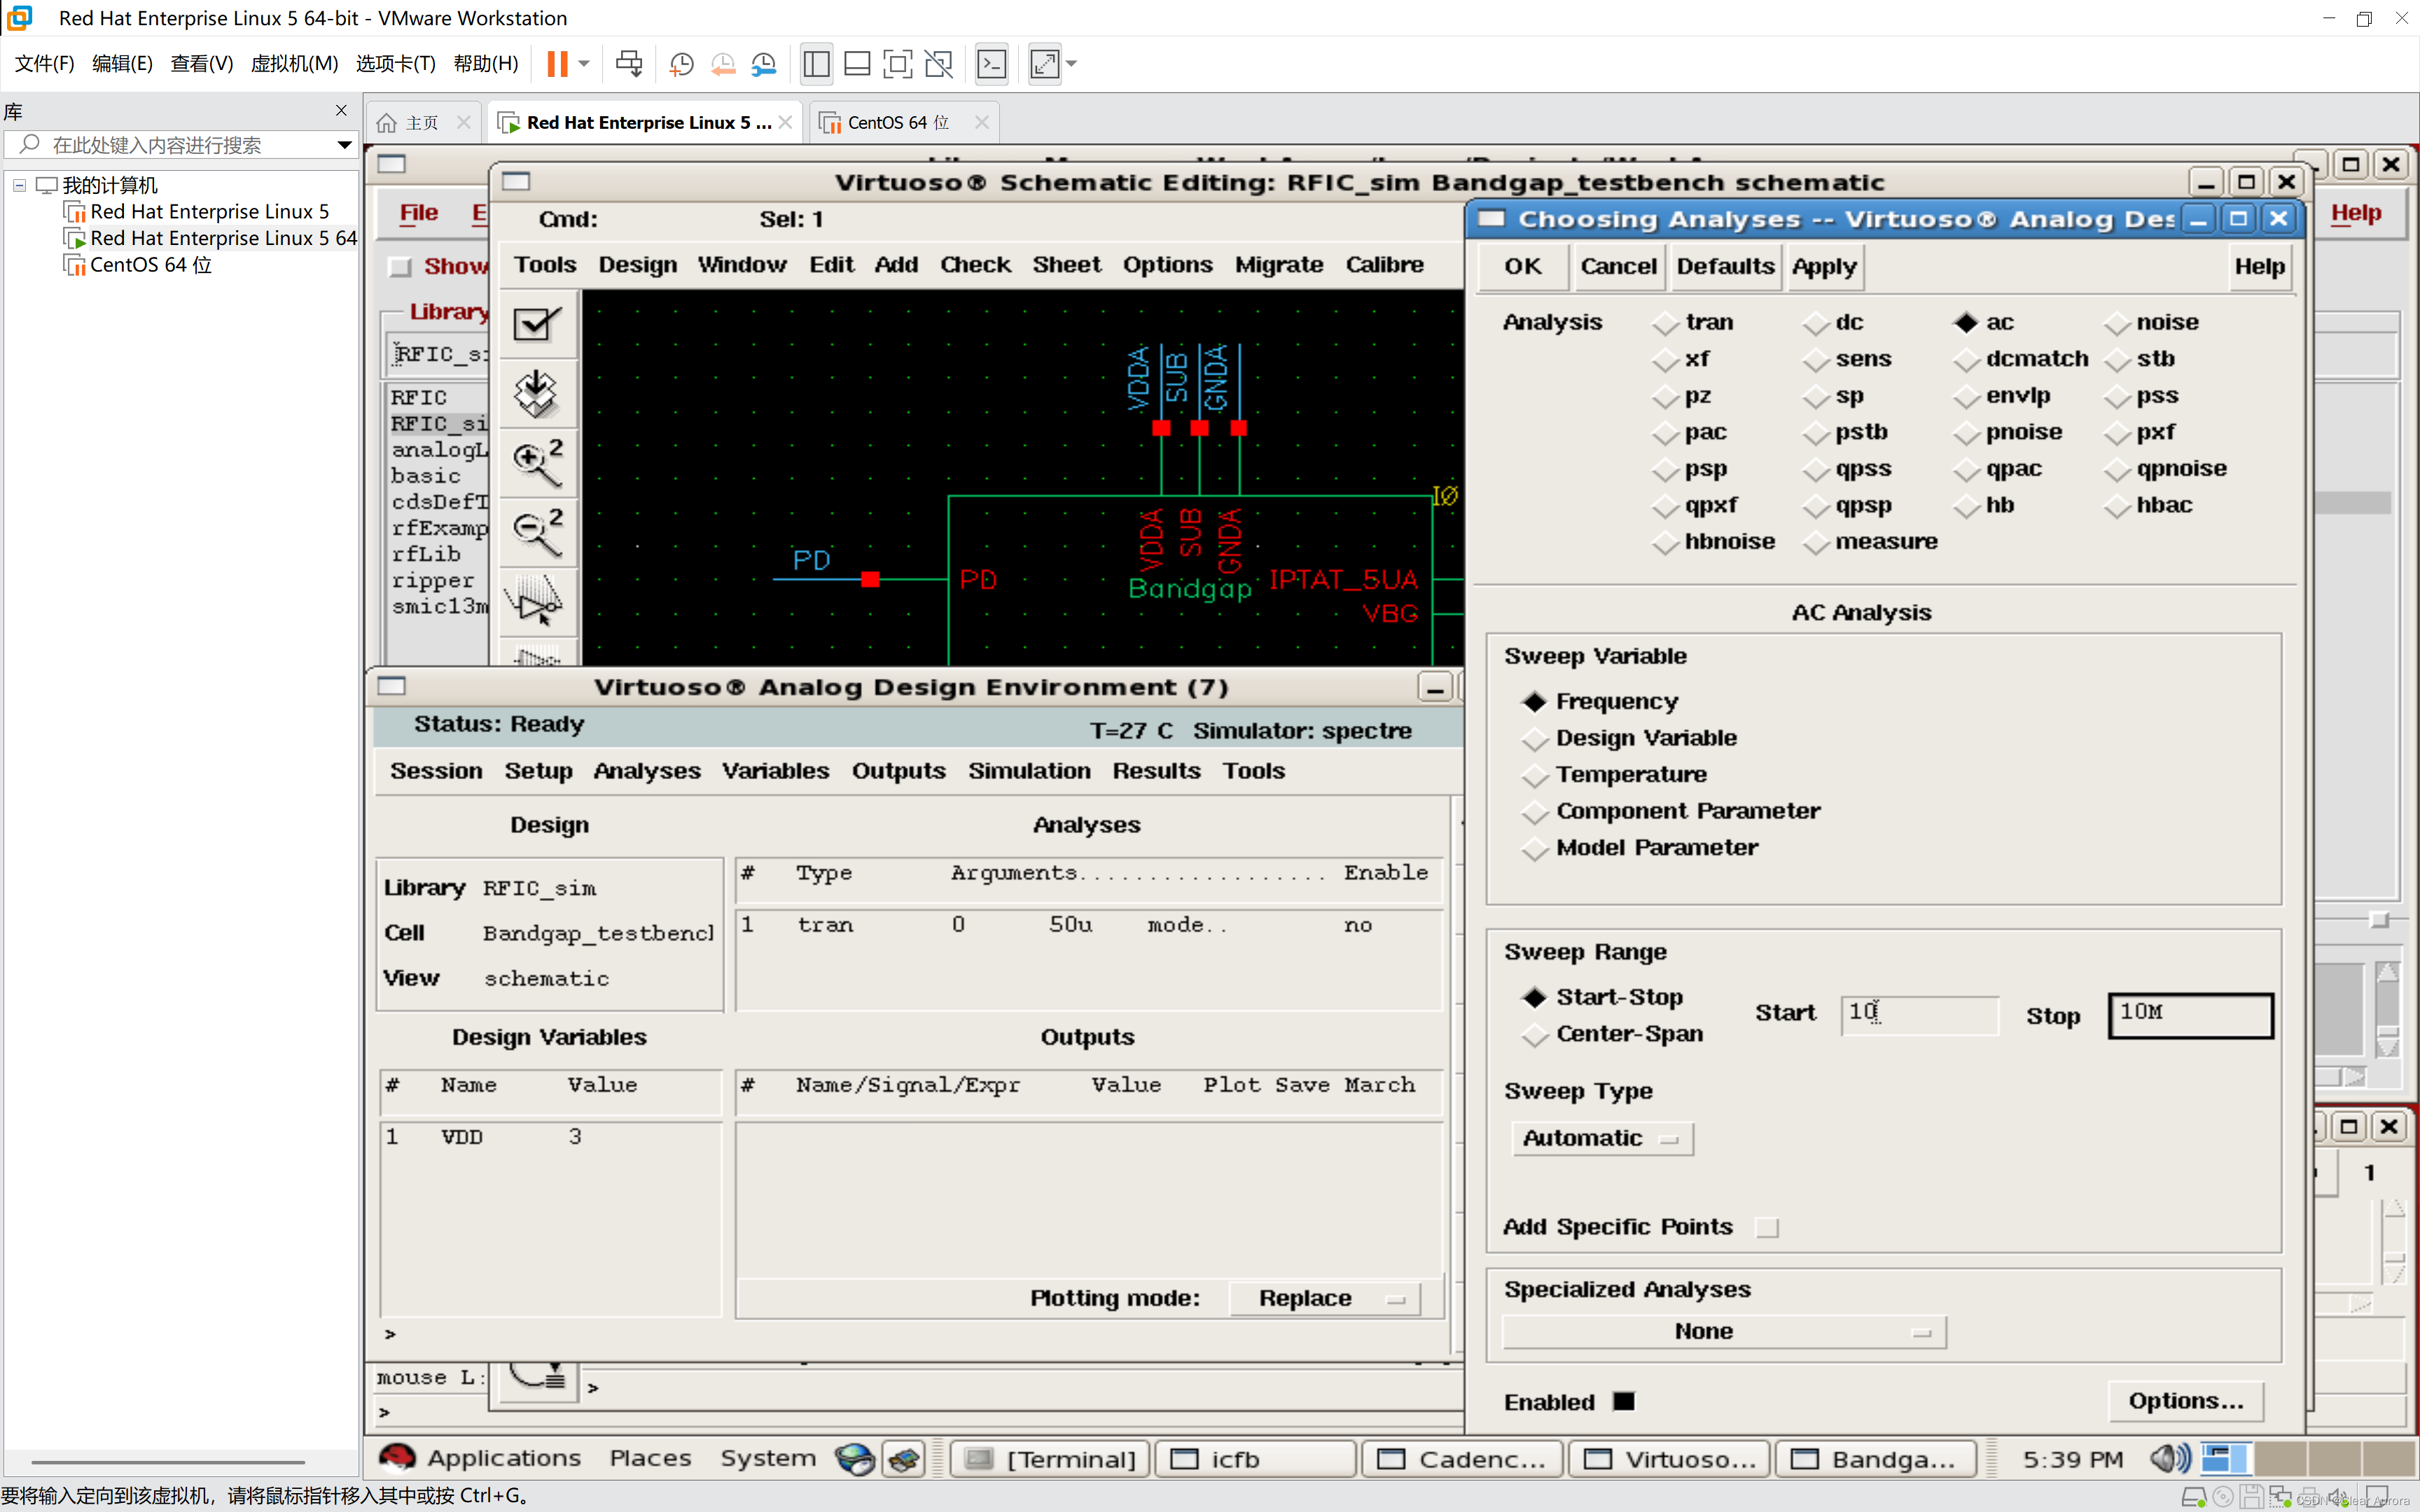2420x1512 pixels.
Task: Select the Temperature sweep variable
Action: coord(1534,775)
